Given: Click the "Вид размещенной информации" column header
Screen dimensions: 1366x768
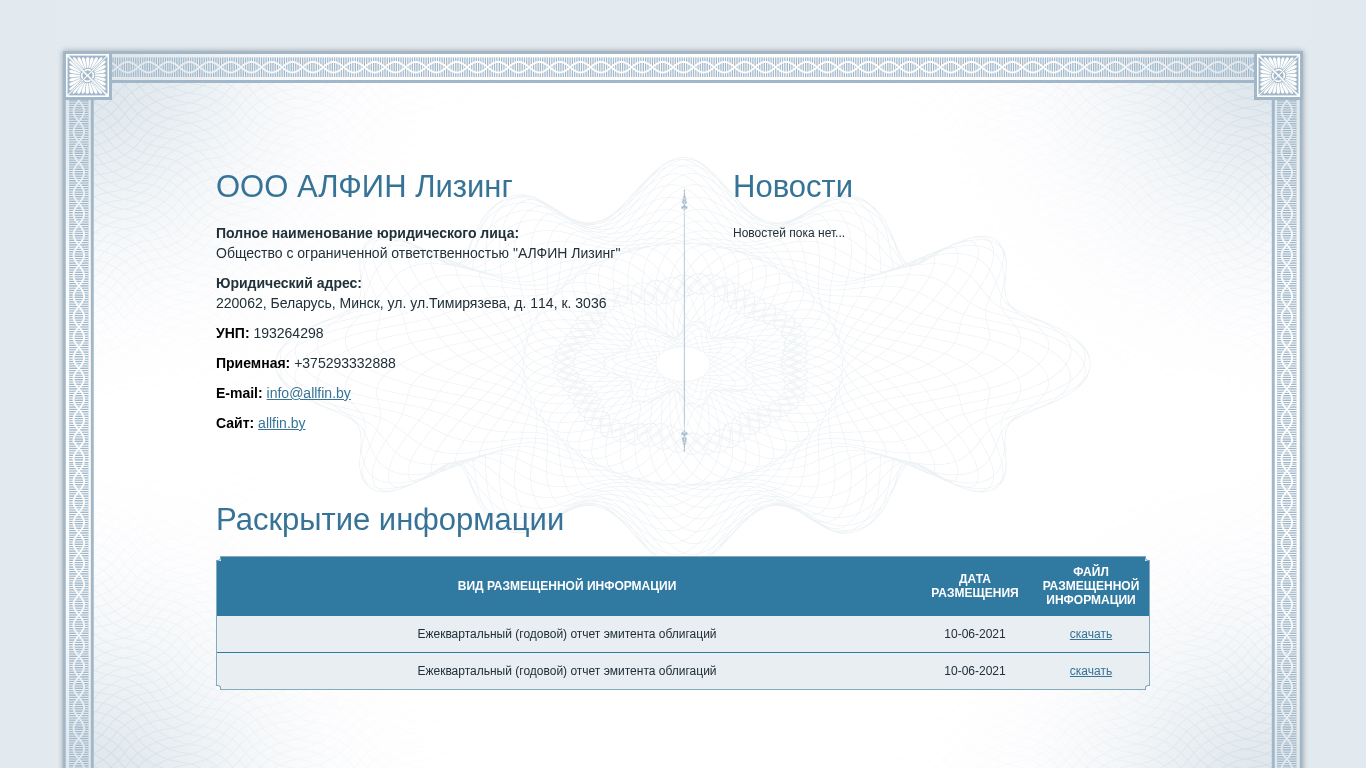Looking at the screenshot, I should [x=567, y=586].
